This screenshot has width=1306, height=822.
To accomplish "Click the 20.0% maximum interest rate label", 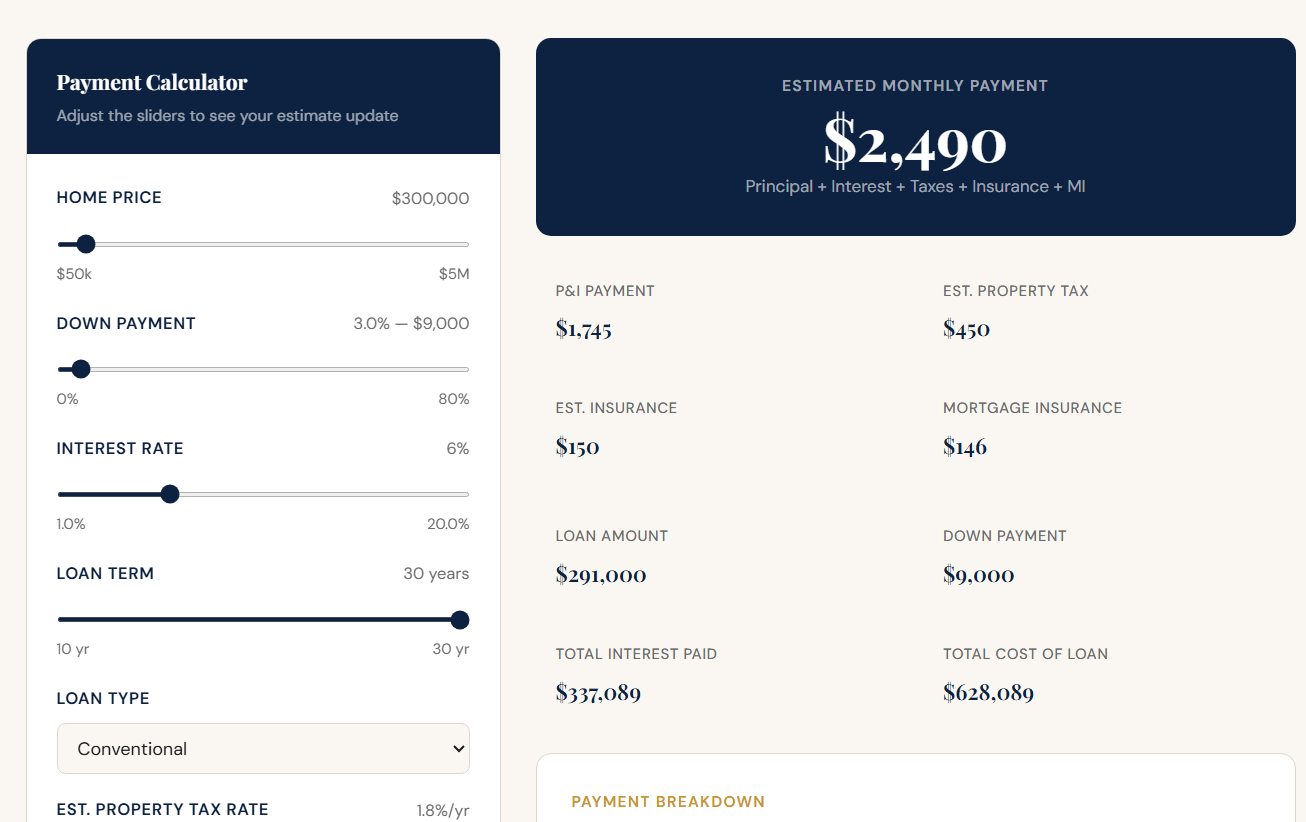I will [448, 524].
